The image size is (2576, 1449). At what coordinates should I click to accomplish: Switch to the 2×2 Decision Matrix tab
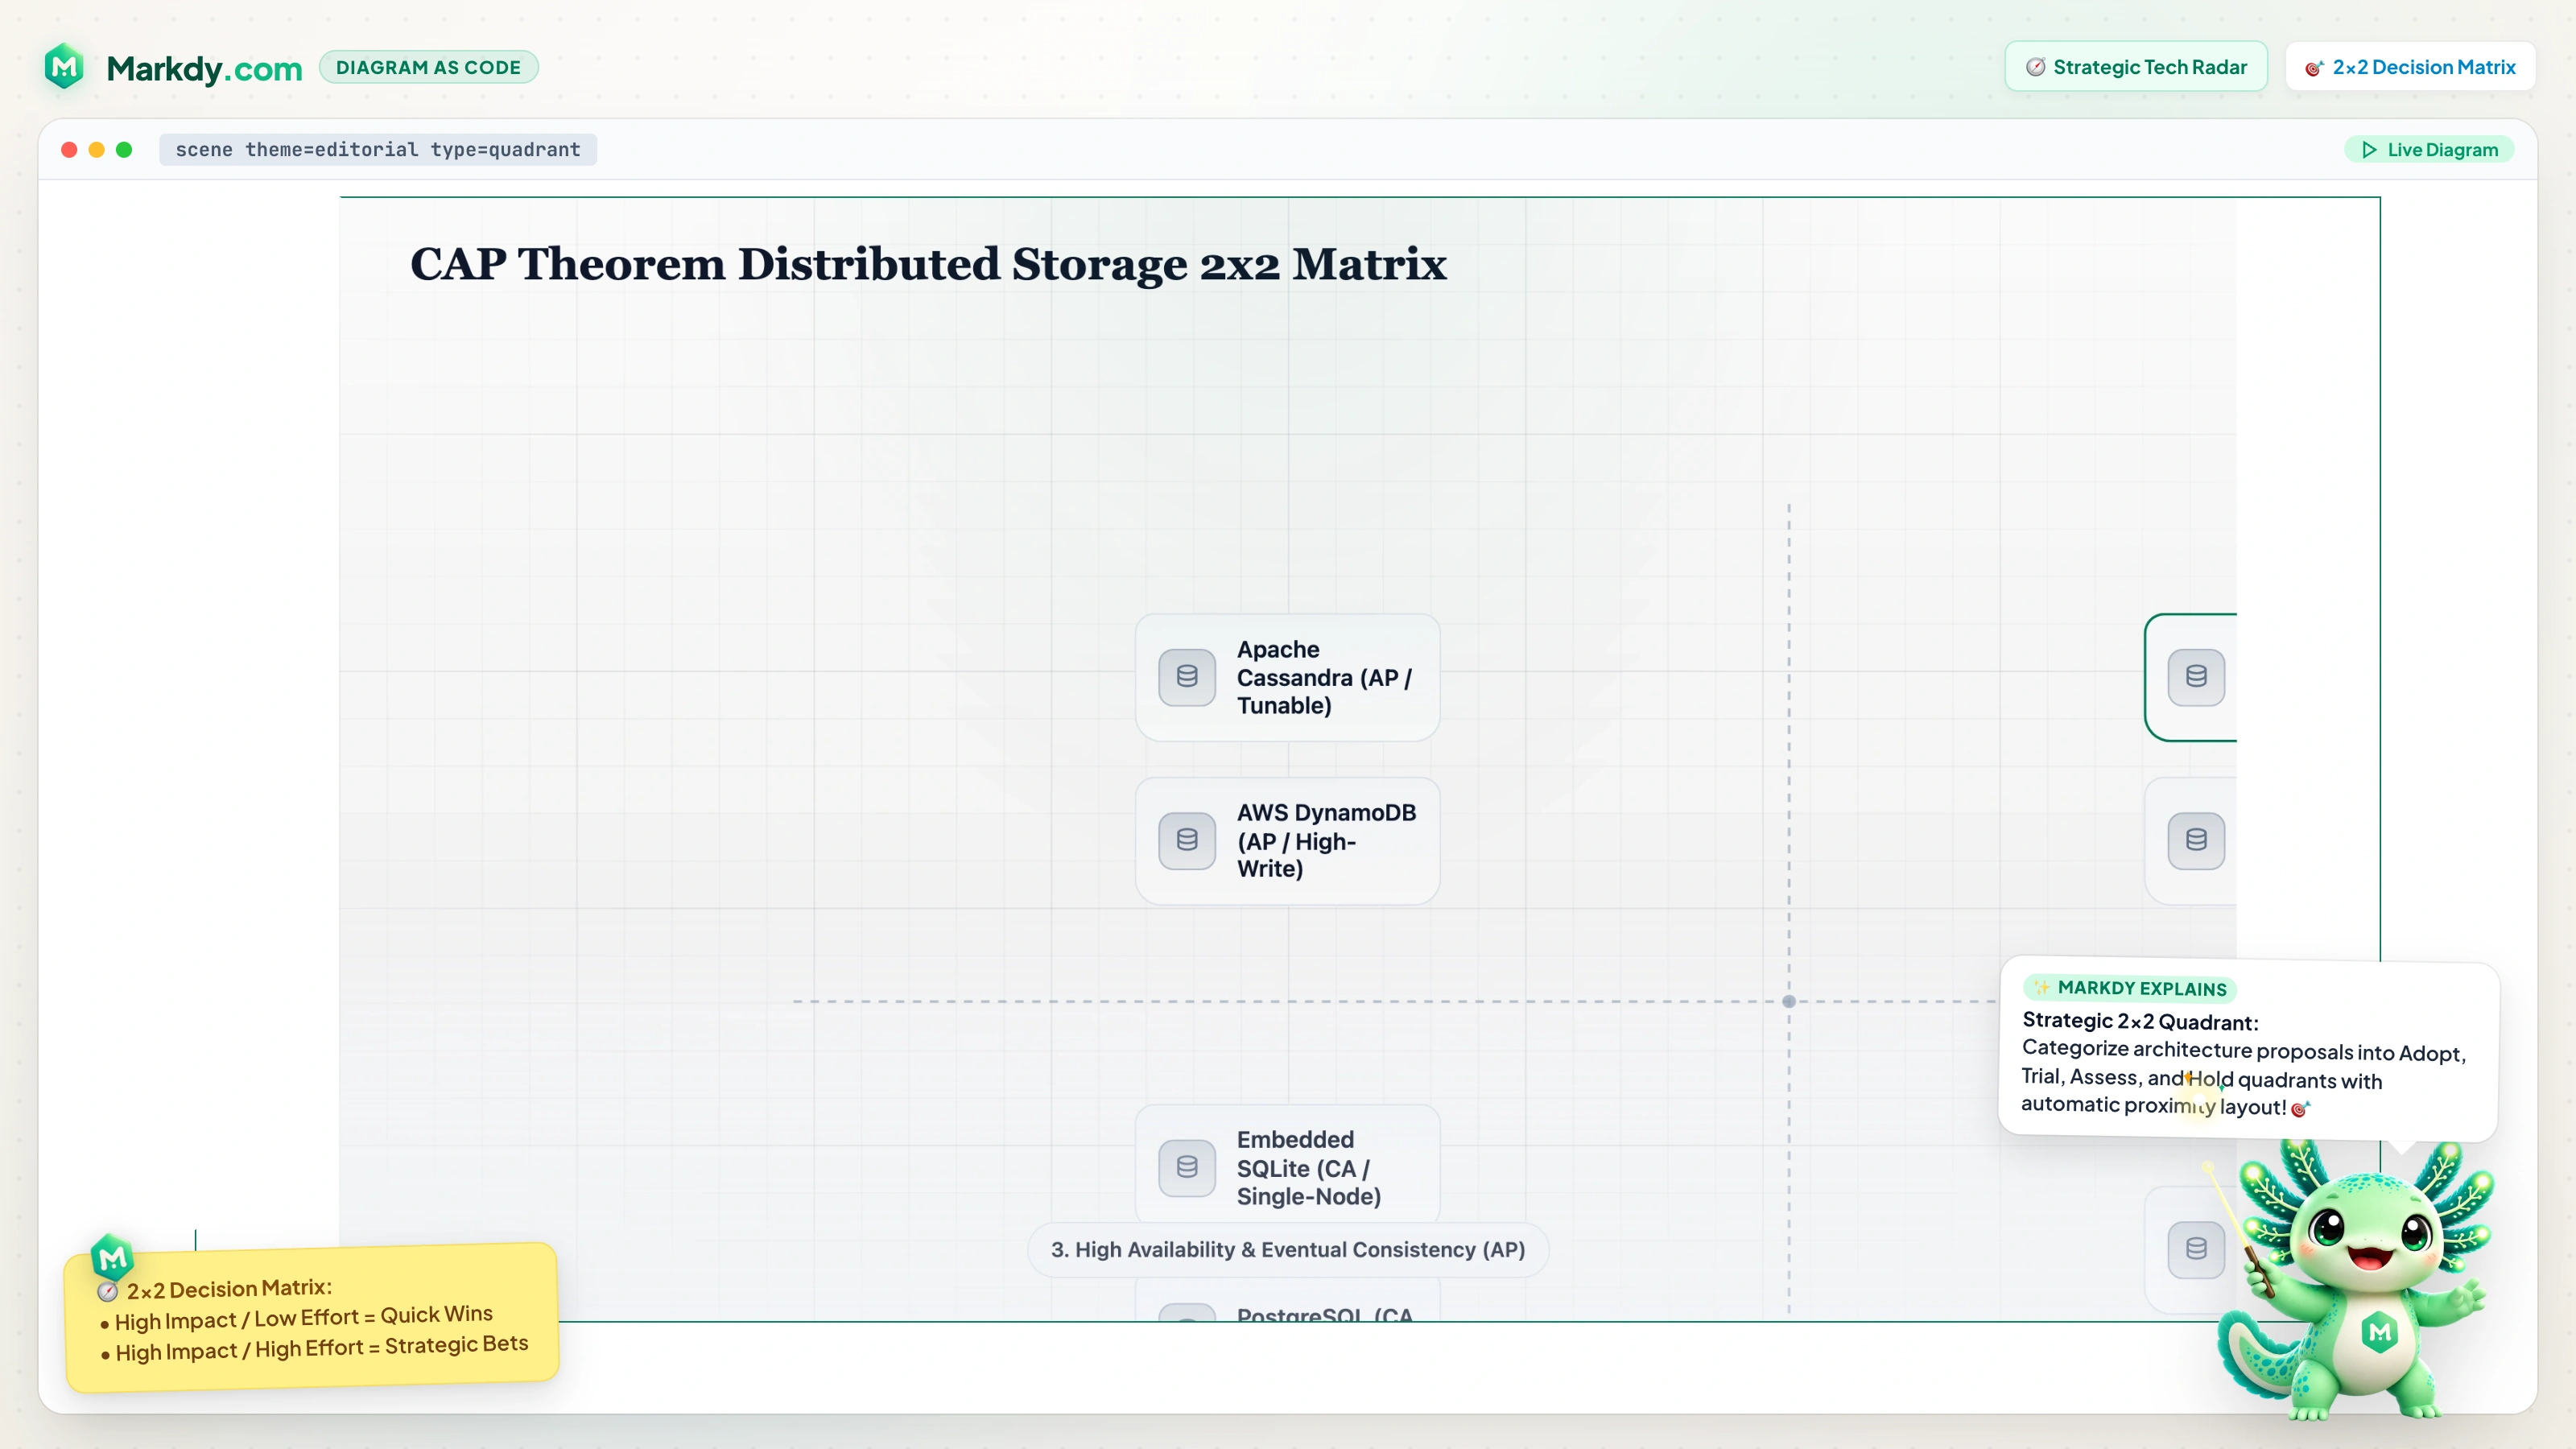[2410, 67]
